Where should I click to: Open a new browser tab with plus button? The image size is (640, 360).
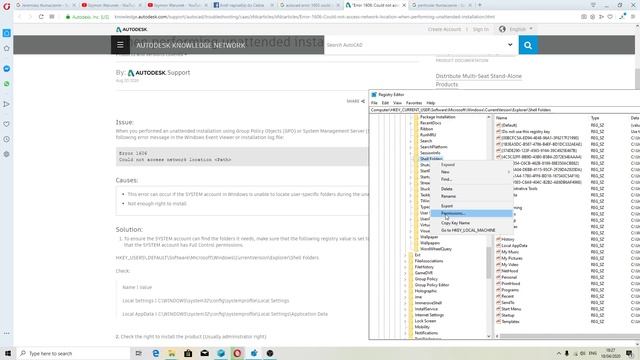coord(480,5)
